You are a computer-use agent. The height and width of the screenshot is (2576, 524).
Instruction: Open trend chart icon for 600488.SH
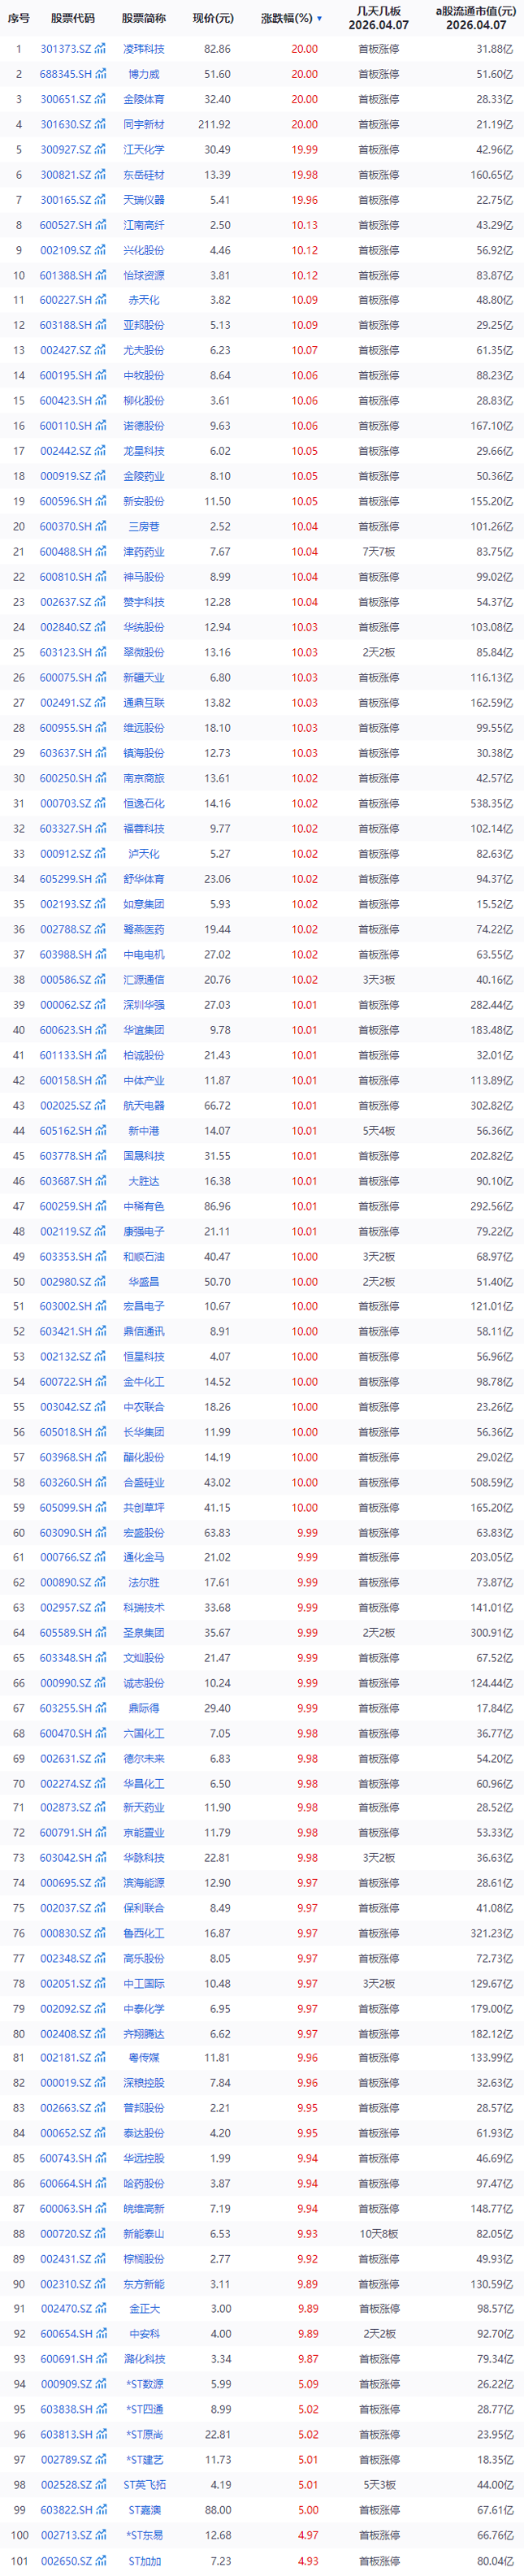pos(100,552)
